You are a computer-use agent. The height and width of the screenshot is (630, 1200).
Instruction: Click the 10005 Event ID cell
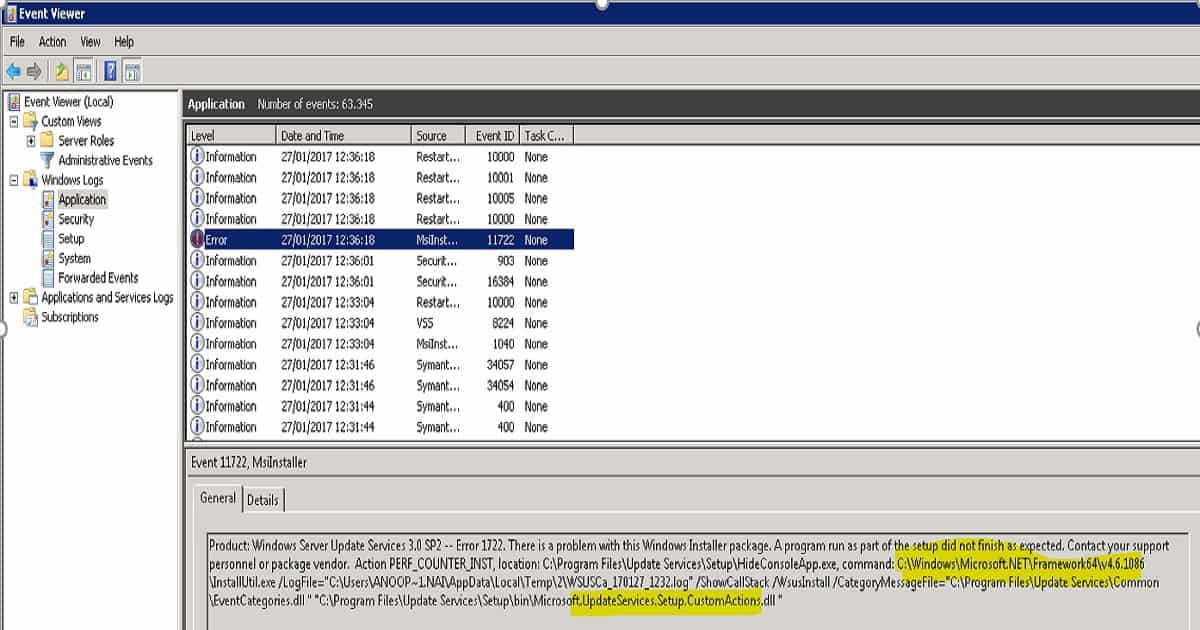[x=501, y=198]
